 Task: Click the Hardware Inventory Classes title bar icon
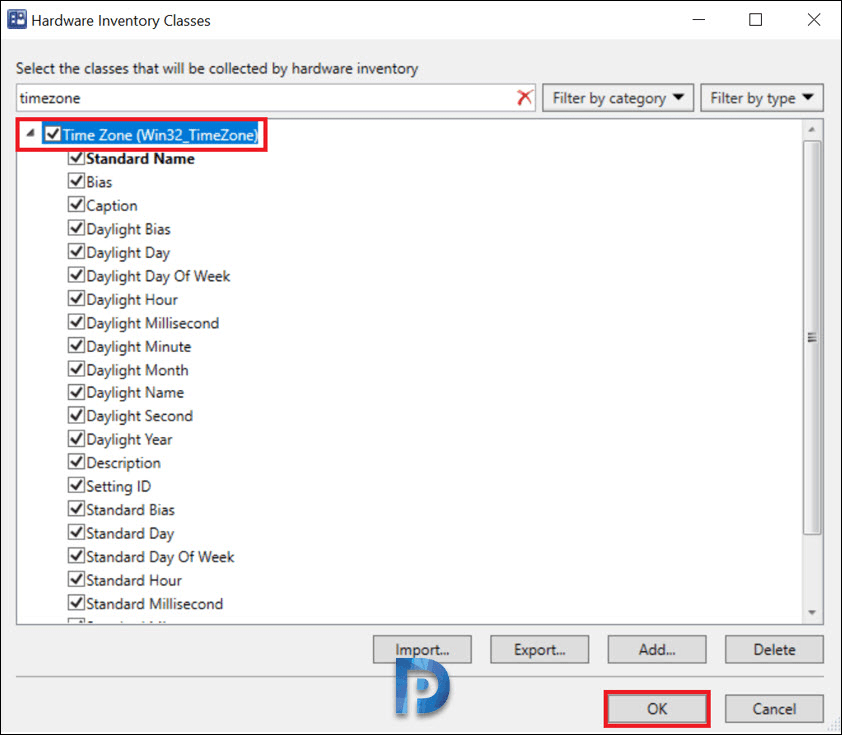point(16,19)
